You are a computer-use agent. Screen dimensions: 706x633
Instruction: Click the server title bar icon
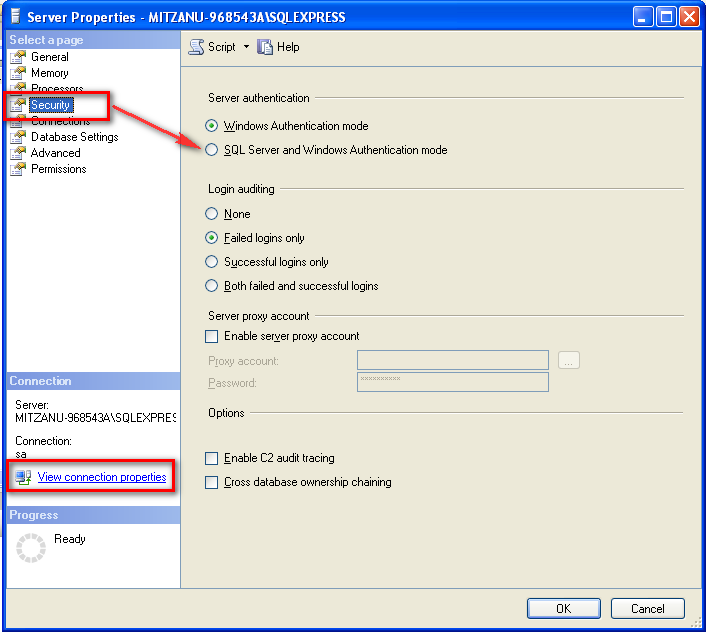[x=16, y=17]
